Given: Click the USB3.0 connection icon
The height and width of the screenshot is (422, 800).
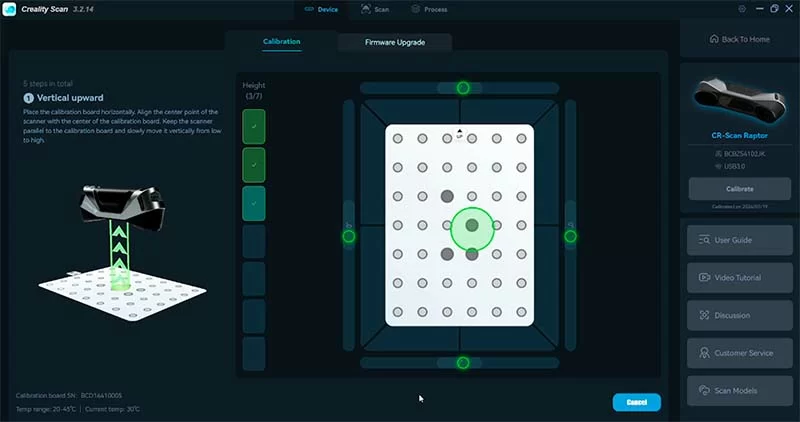Looking at the screenshot, I should (718, 166).
